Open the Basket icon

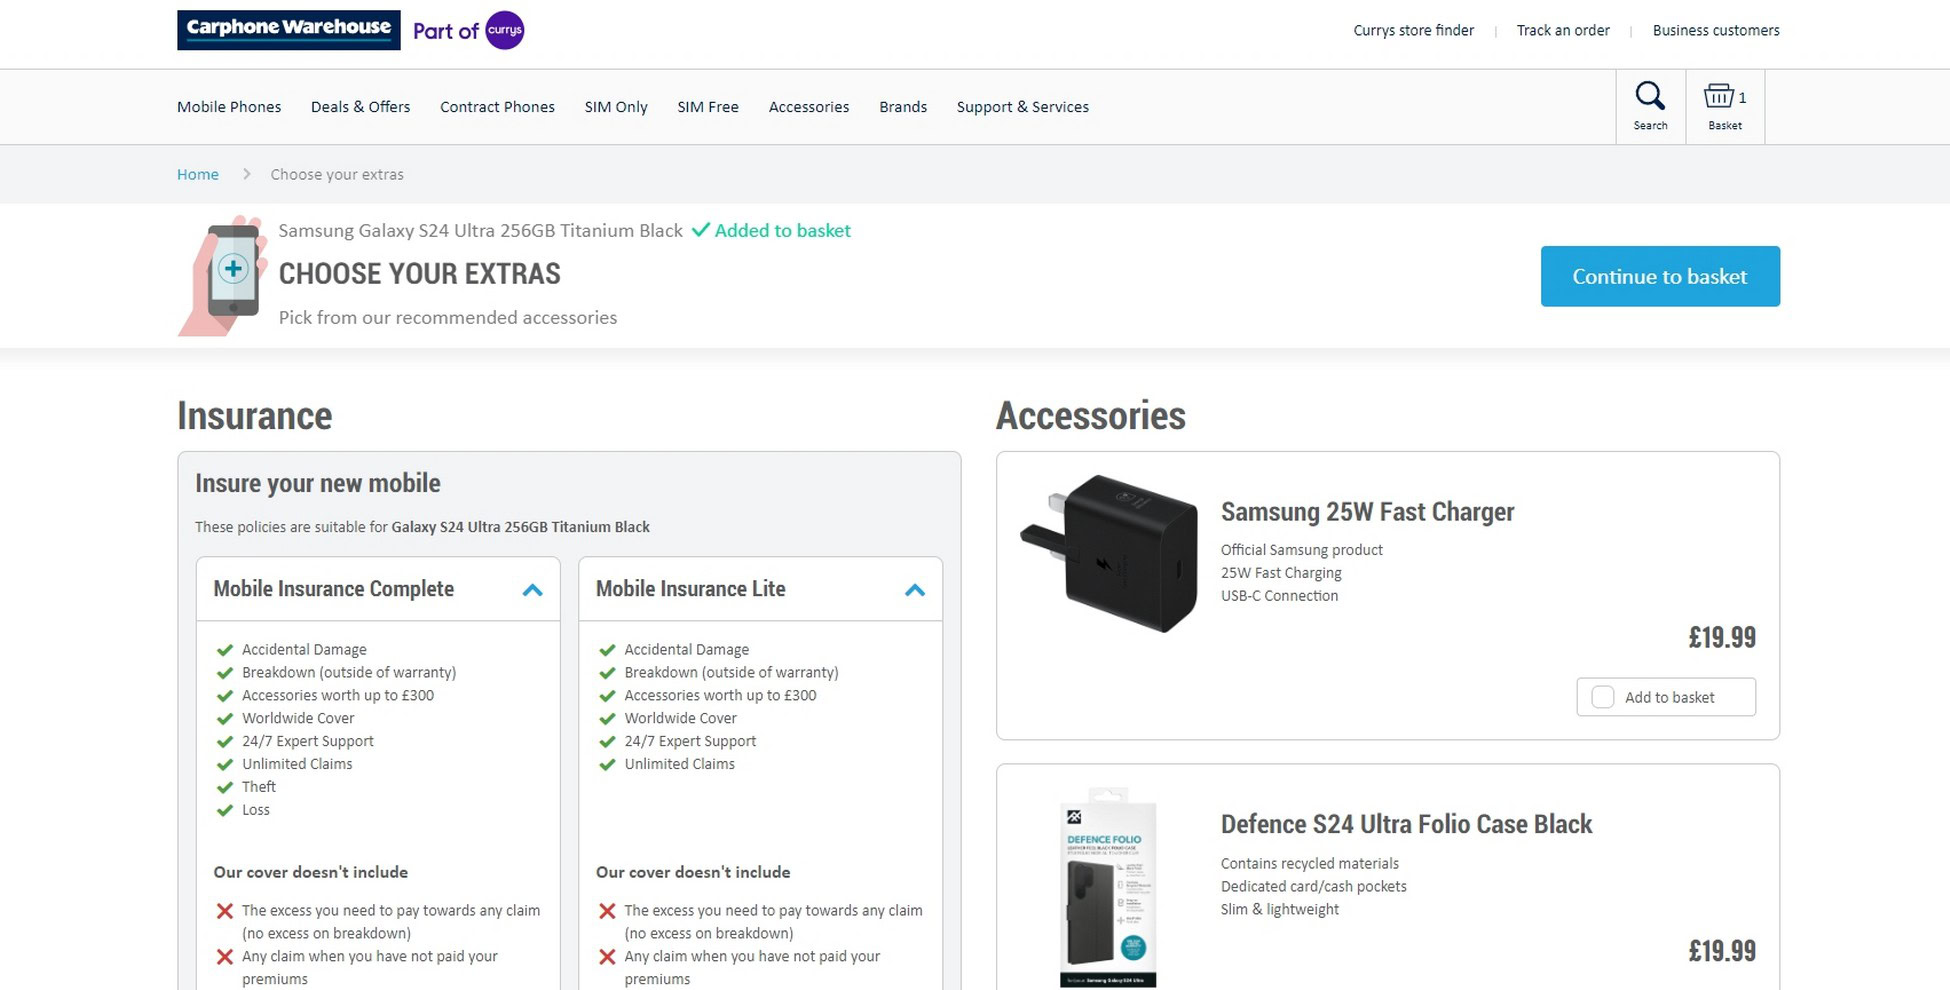(x=1725, y=106)
